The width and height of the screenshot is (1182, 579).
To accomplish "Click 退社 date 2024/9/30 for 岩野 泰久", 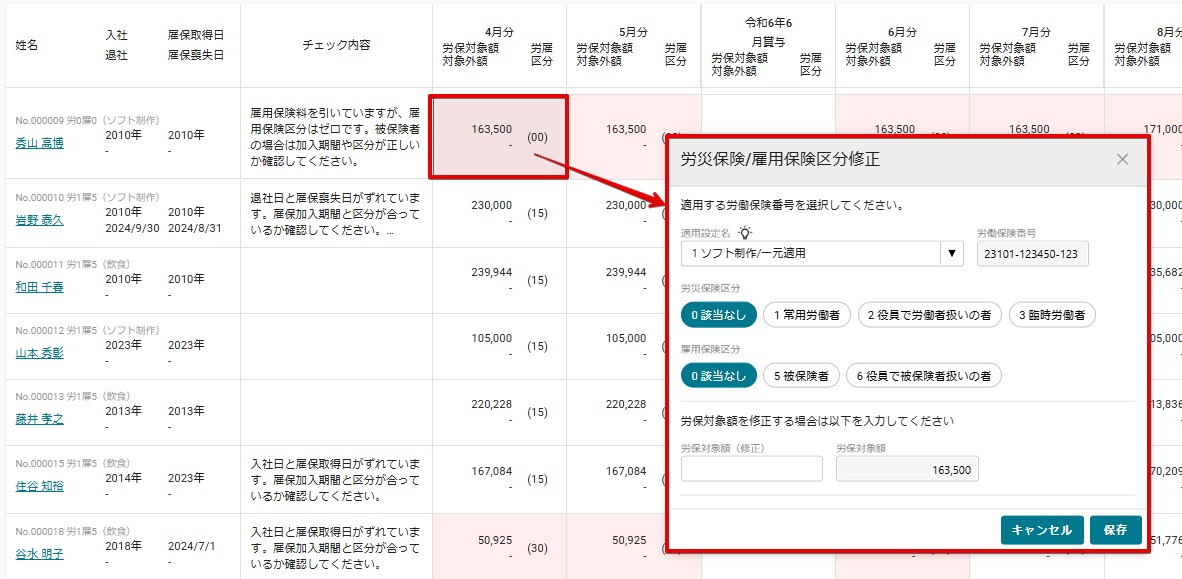I will coord(133,228).
